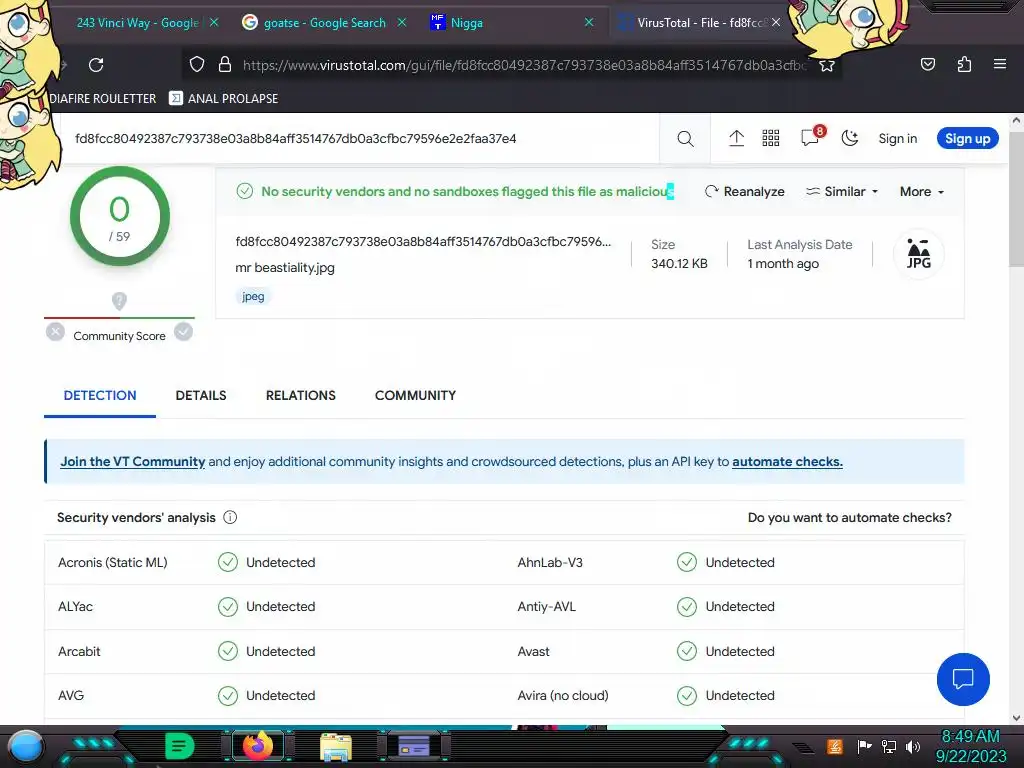The height and width of the screenshot is (768, 1024).
Task: Click the jpeg tag chip
Action: [x=253, y=296]
